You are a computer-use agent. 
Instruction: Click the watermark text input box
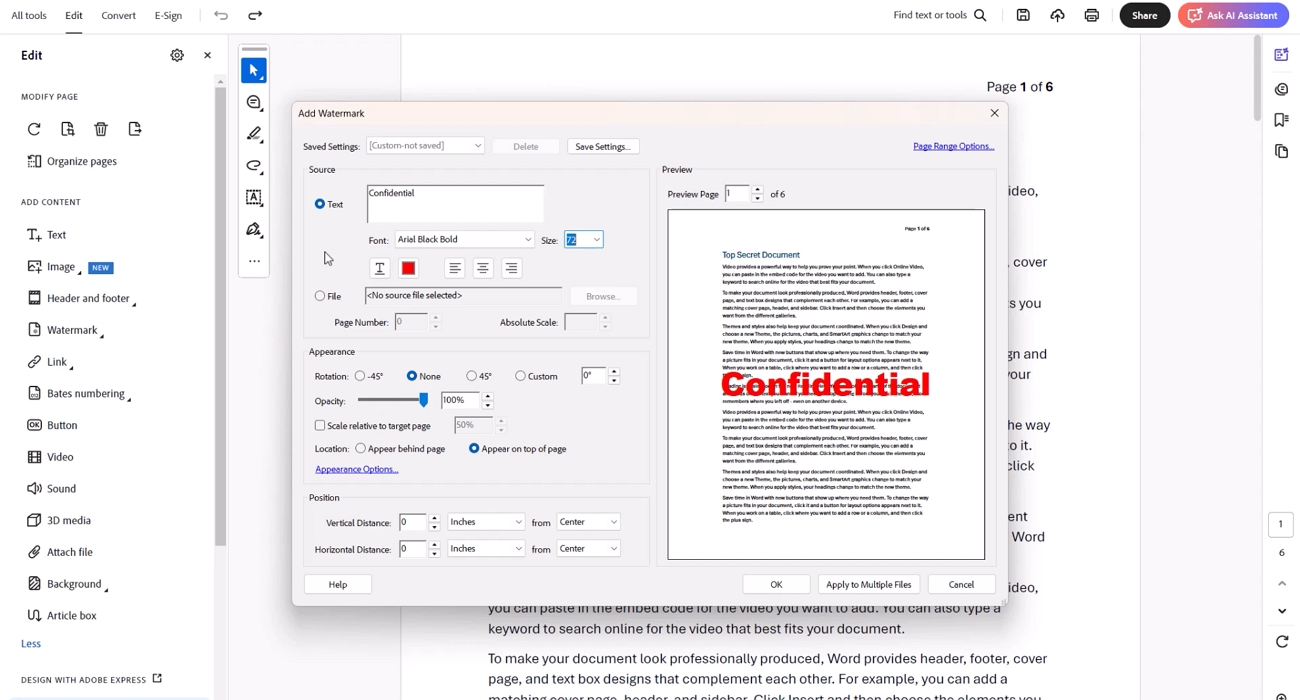(x=456, y=204)
